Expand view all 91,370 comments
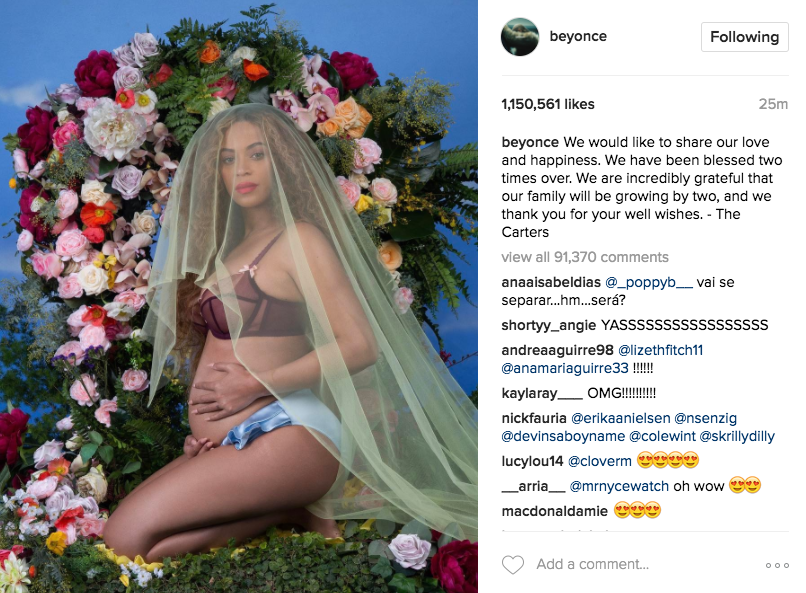This screenshot has width=806, height=593. (585, 257)
